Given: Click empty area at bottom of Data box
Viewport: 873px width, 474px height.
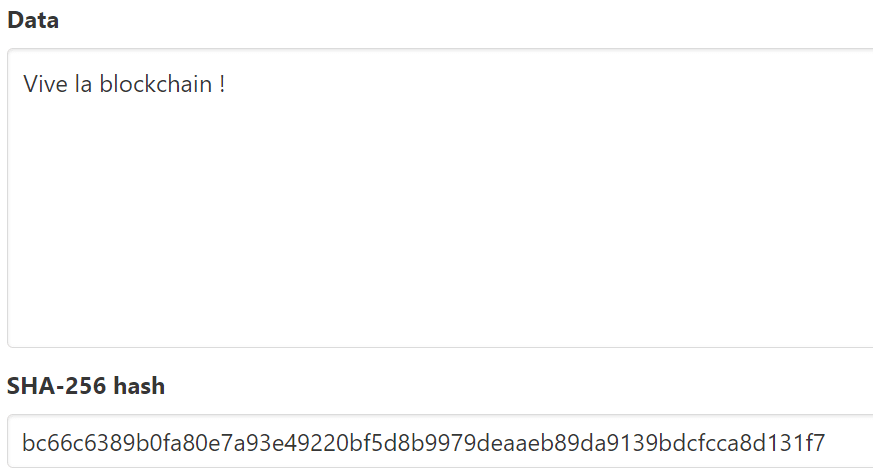Looking at the screenshot, I should [x=440, y=323].
